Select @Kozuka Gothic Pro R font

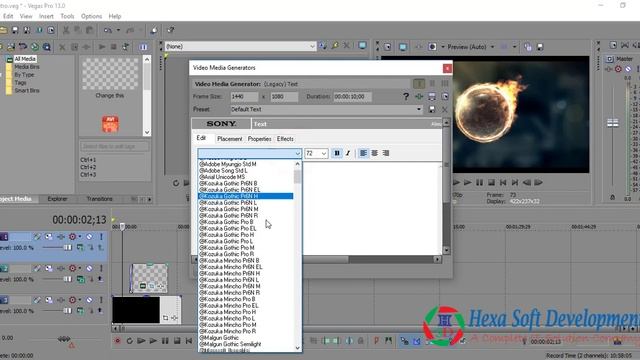point(246,254)
